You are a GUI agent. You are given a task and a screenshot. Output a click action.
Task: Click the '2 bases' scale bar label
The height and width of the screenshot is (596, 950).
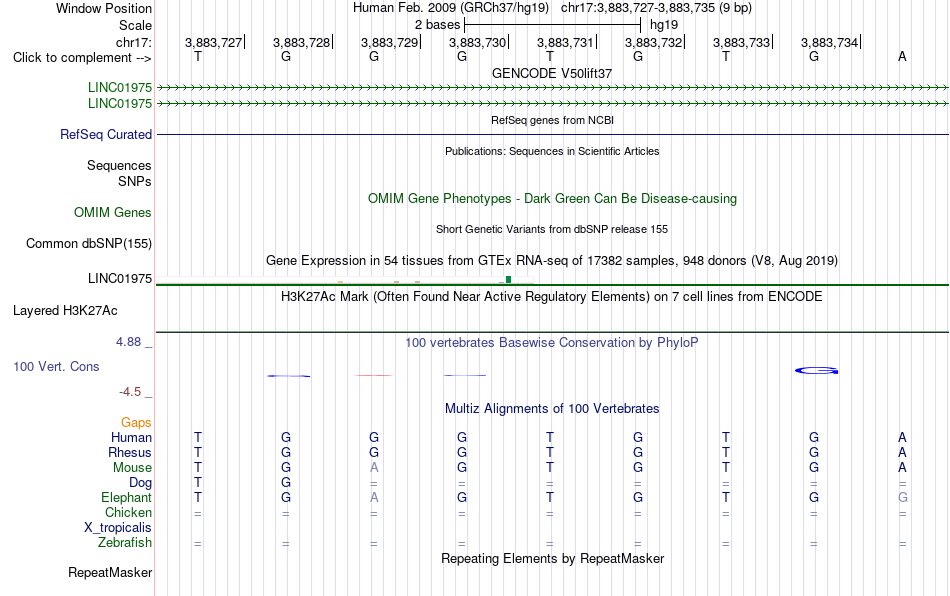(437, 25)
